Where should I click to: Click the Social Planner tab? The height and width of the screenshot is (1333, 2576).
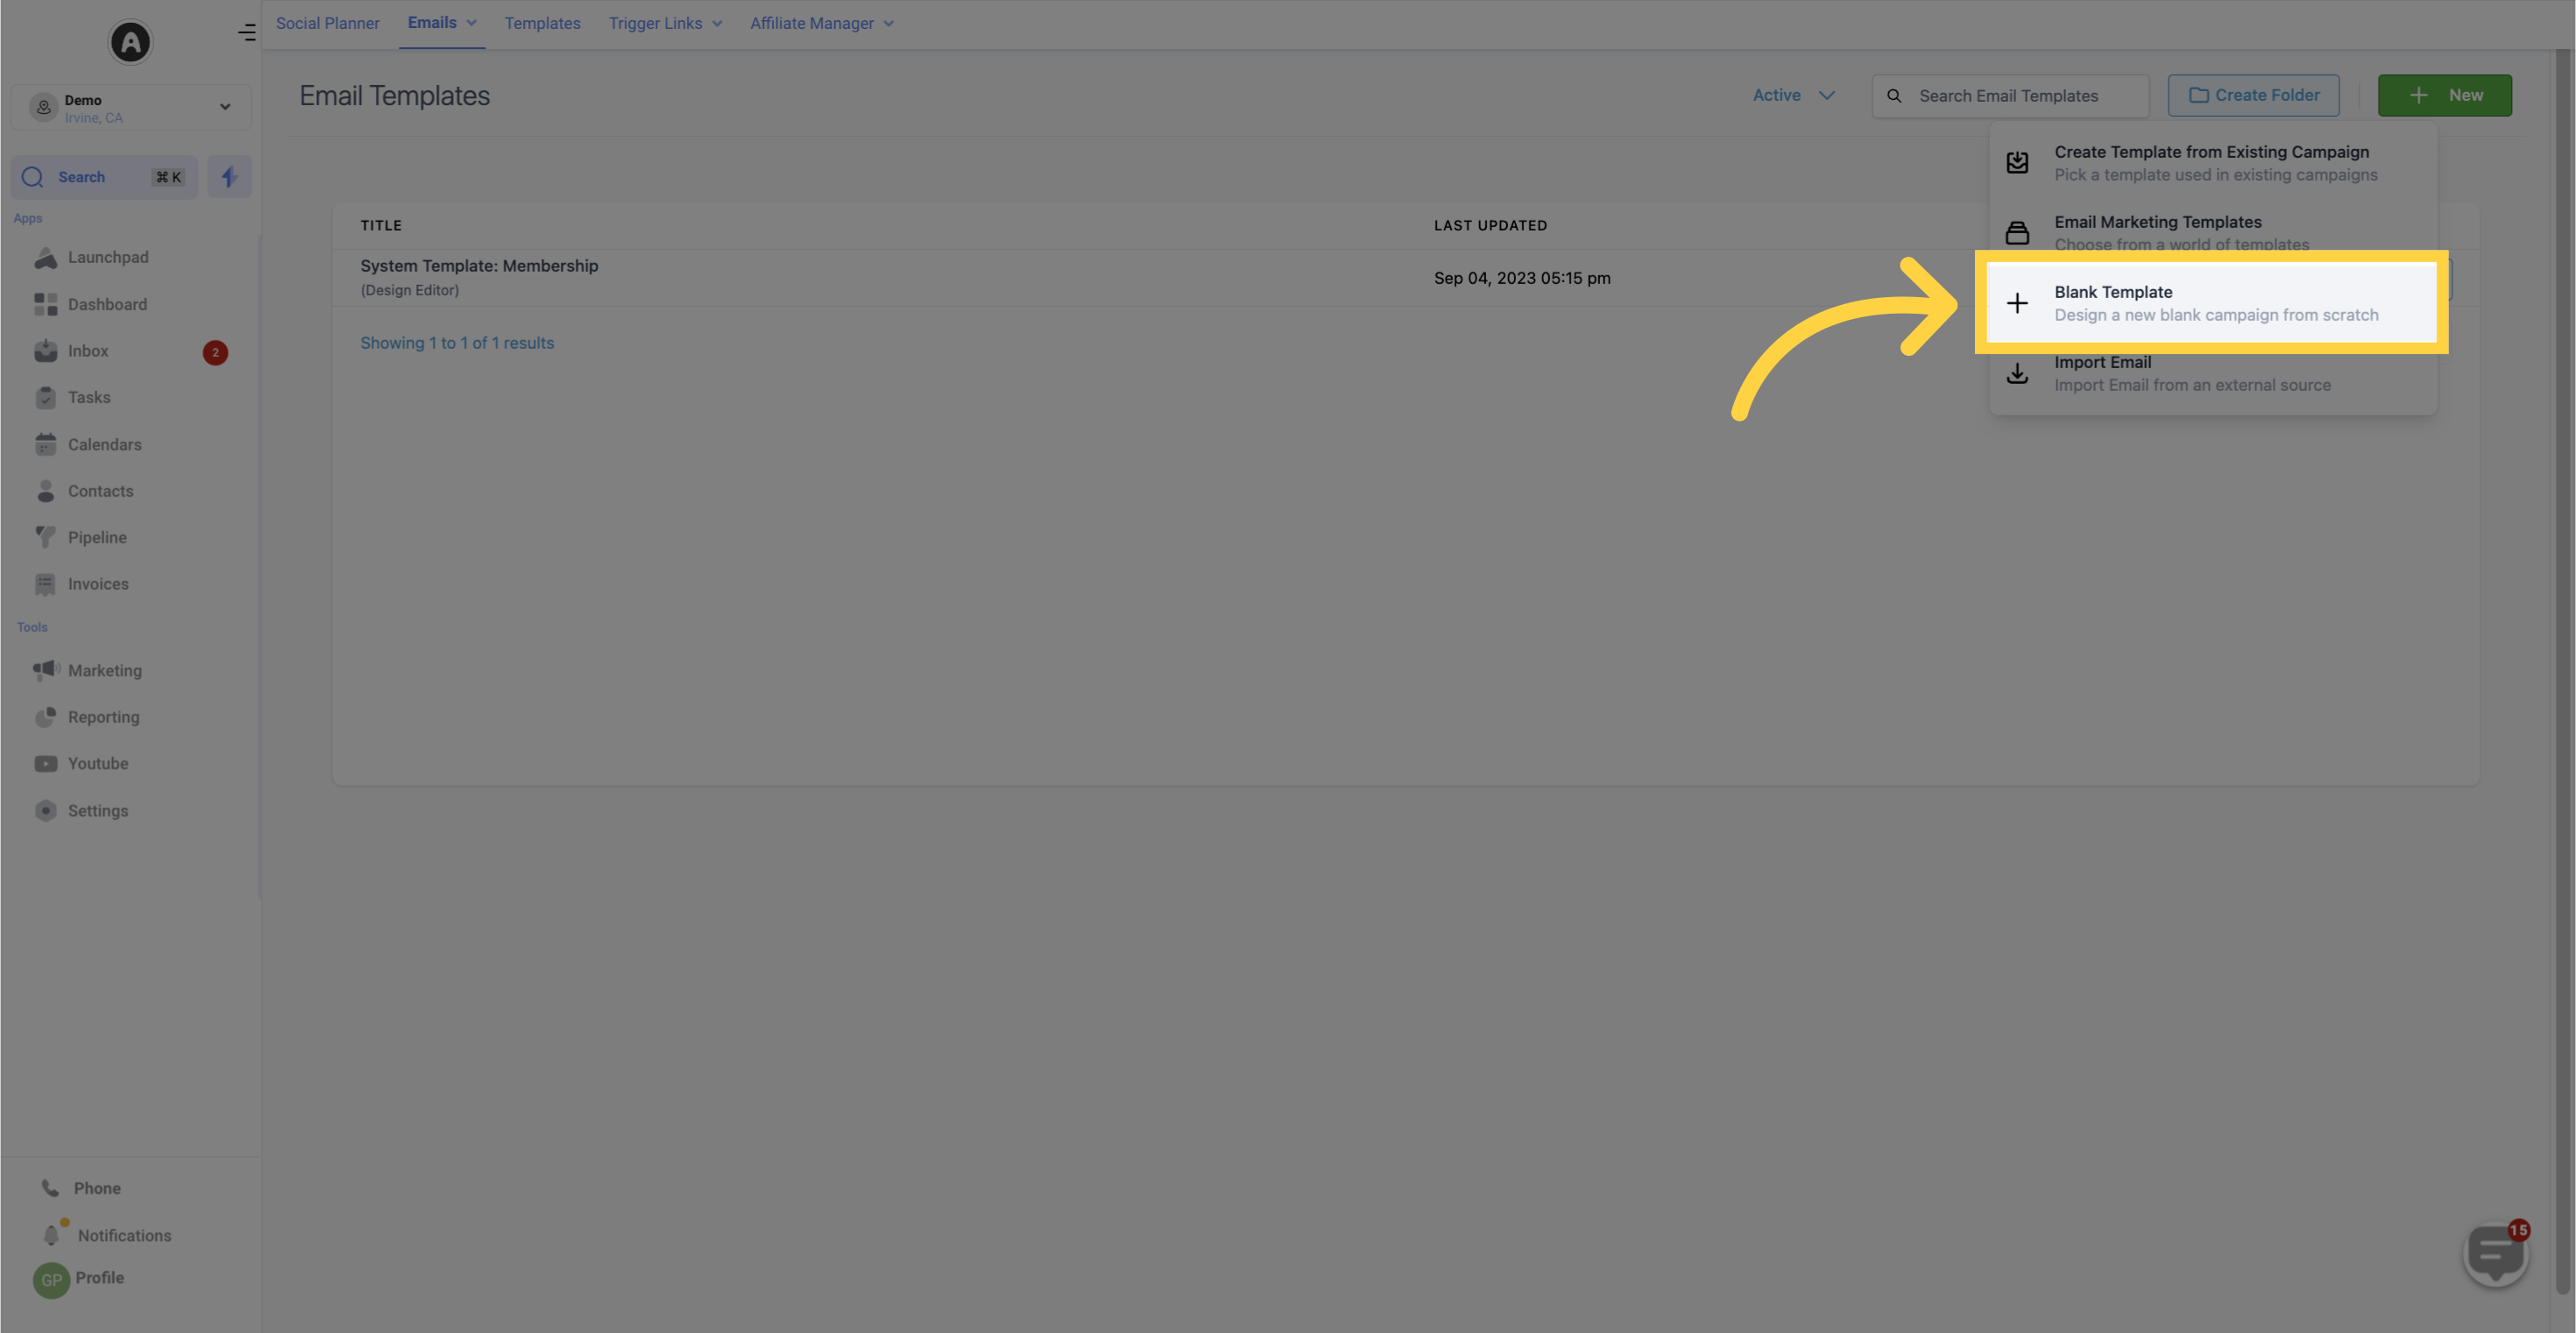click(328, 24)
